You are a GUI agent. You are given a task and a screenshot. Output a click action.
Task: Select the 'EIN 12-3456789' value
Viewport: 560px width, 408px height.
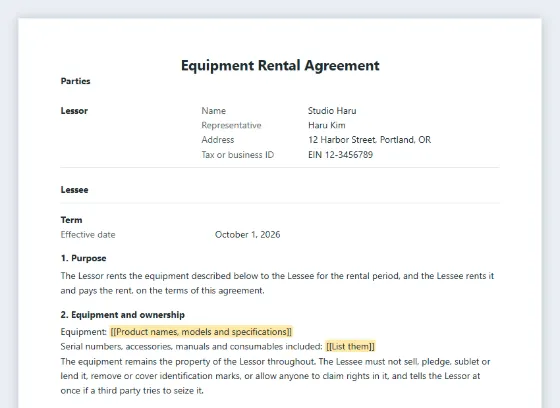340,155
